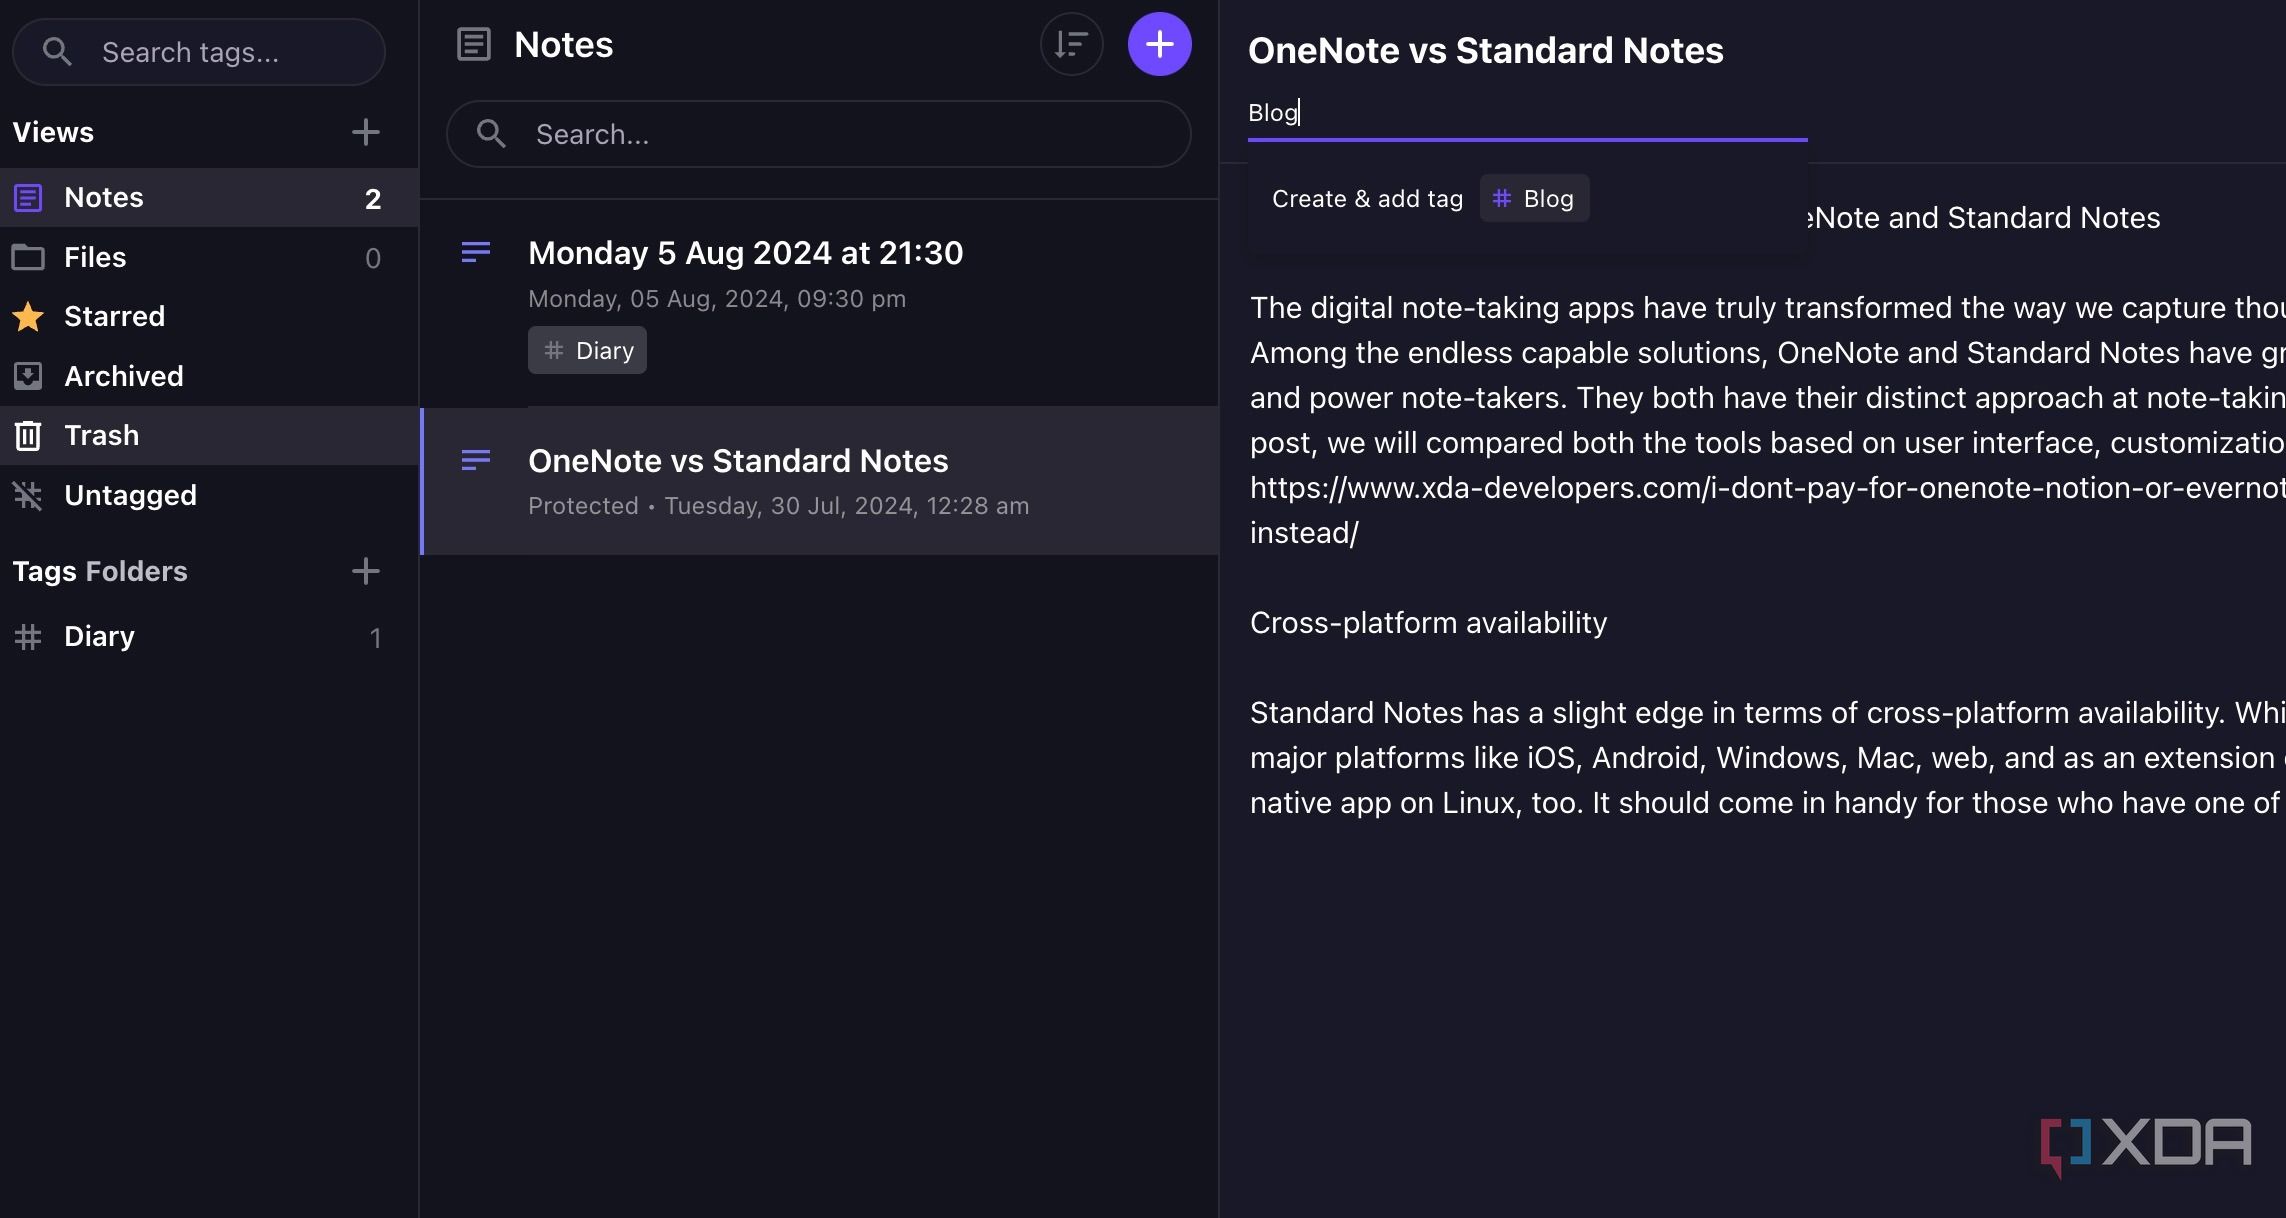The width and height of the screenshot is (2286, 1218).
Task: Select the Blog tag suggestion
Action: [x=1534, y=198]
